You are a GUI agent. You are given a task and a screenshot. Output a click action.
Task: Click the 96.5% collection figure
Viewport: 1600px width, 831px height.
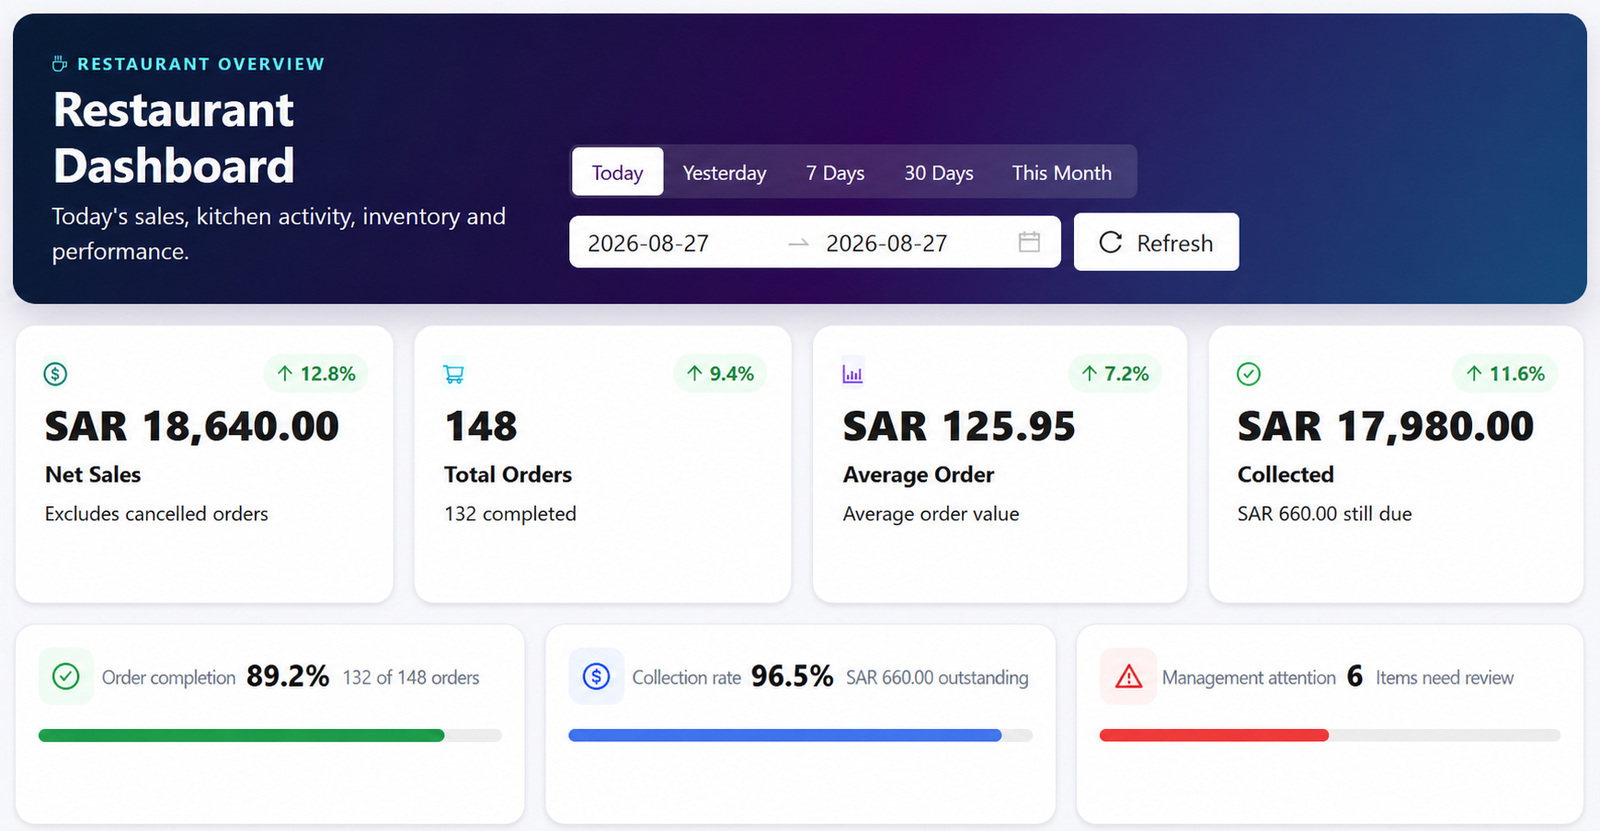(x=792, y=677)
